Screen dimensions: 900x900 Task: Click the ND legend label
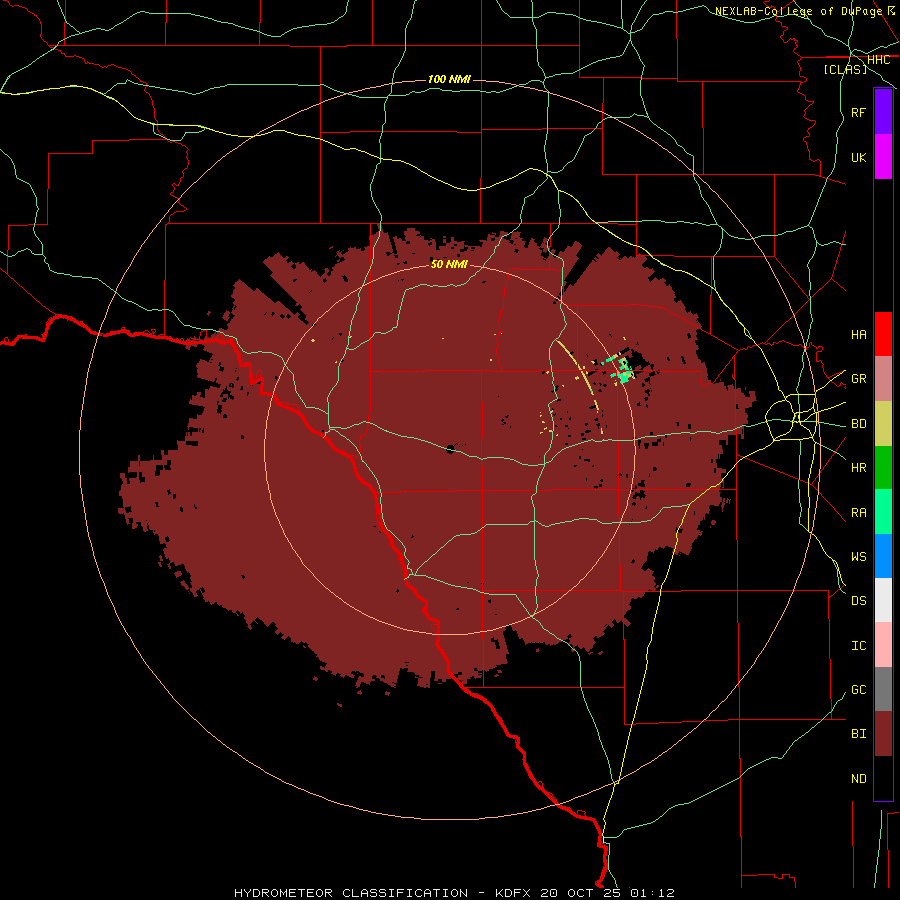pyautogui.click(x=858, y=778)
